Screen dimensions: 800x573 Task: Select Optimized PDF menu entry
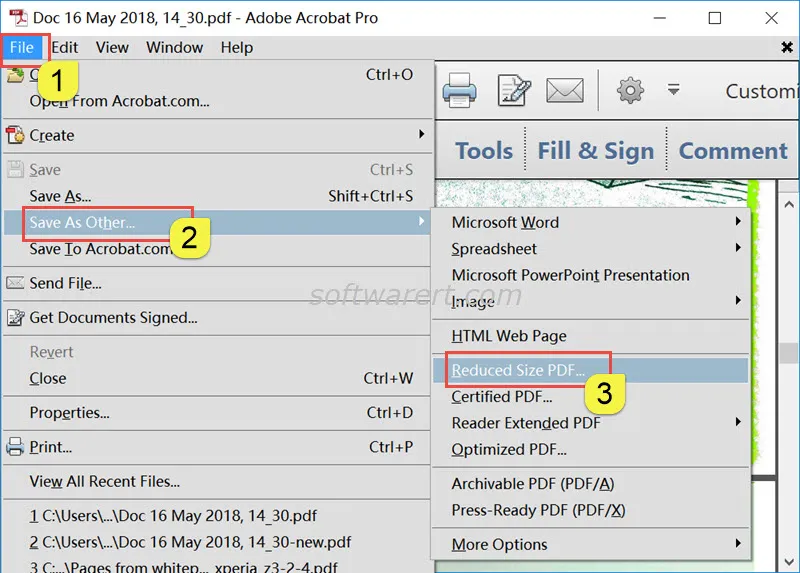(x=509, y=450)
